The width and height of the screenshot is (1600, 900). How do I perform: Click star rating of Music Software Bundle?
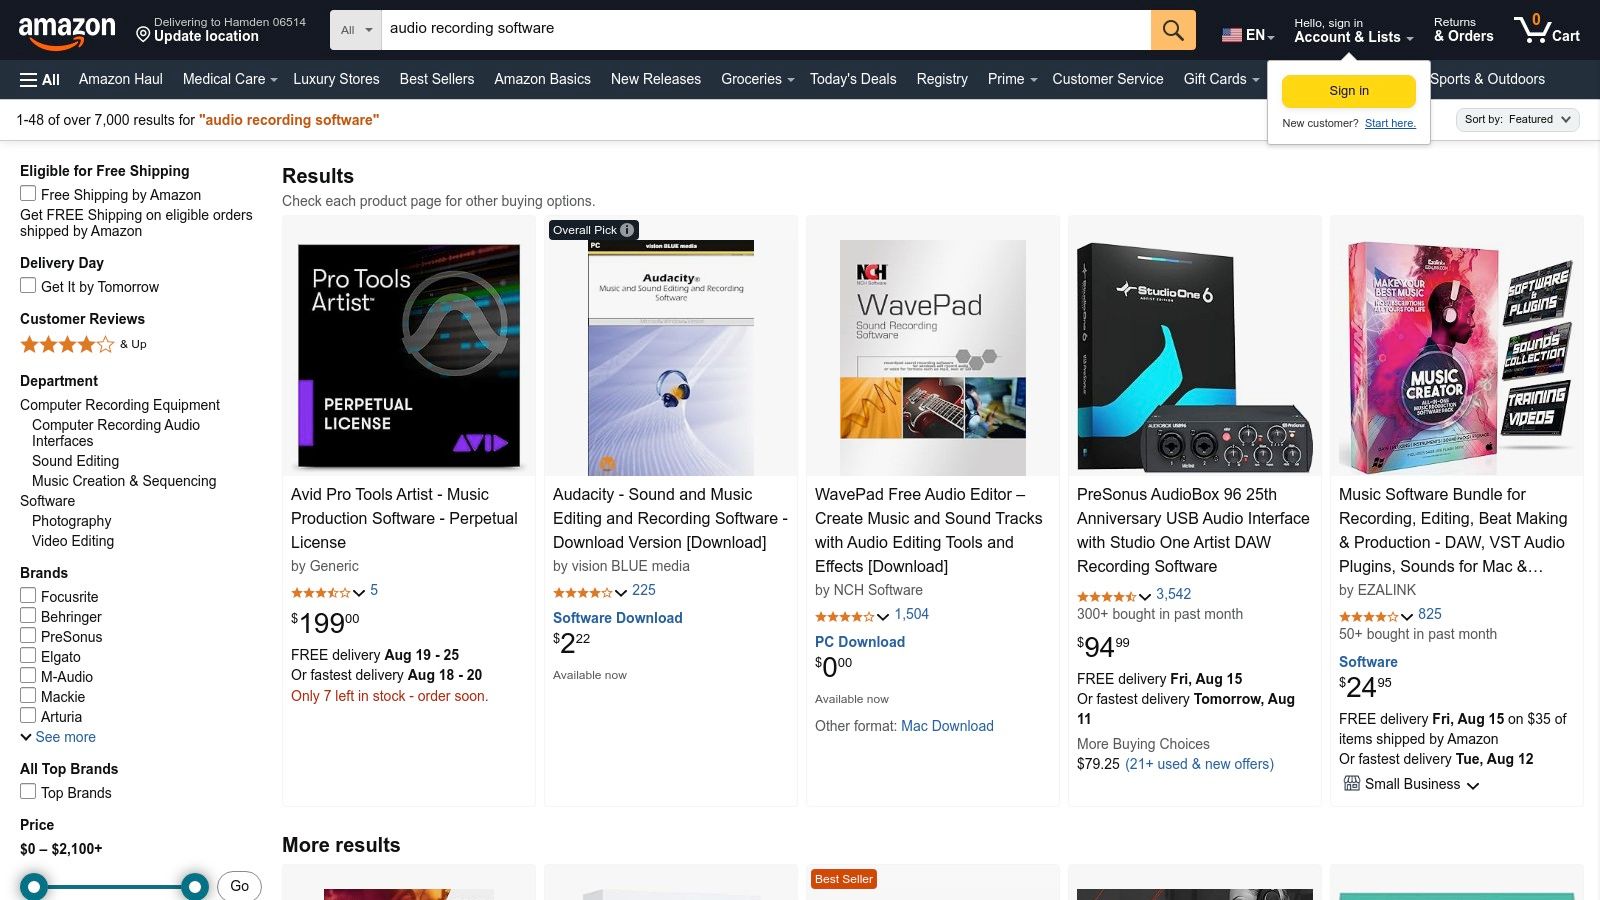(1376, 616)
